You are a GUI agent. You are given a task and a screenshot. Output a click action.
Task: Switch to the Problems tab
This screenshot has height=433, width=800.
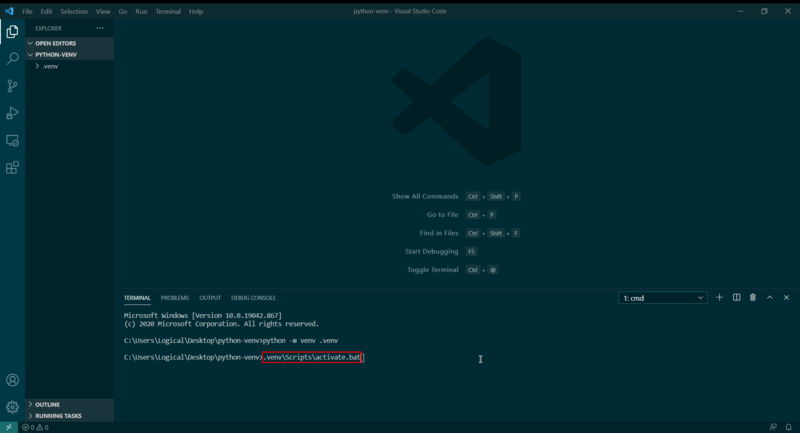tap(174, 298)
